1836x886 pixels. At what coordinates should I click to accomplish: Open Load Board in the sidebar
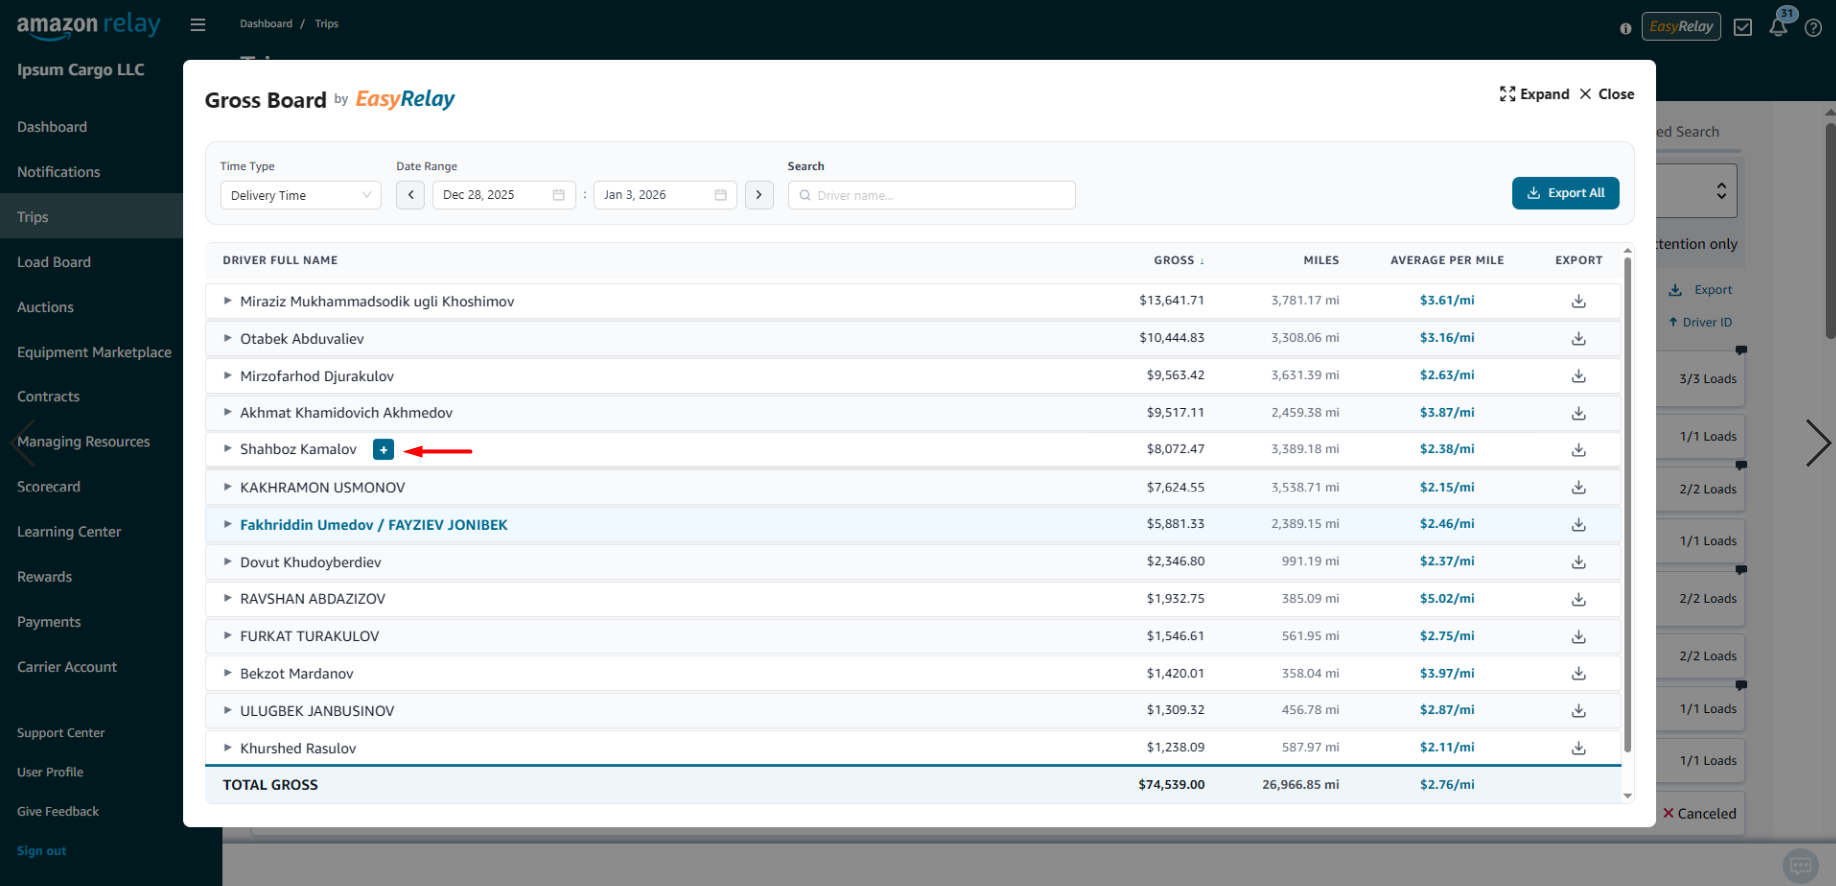point(54,262)
